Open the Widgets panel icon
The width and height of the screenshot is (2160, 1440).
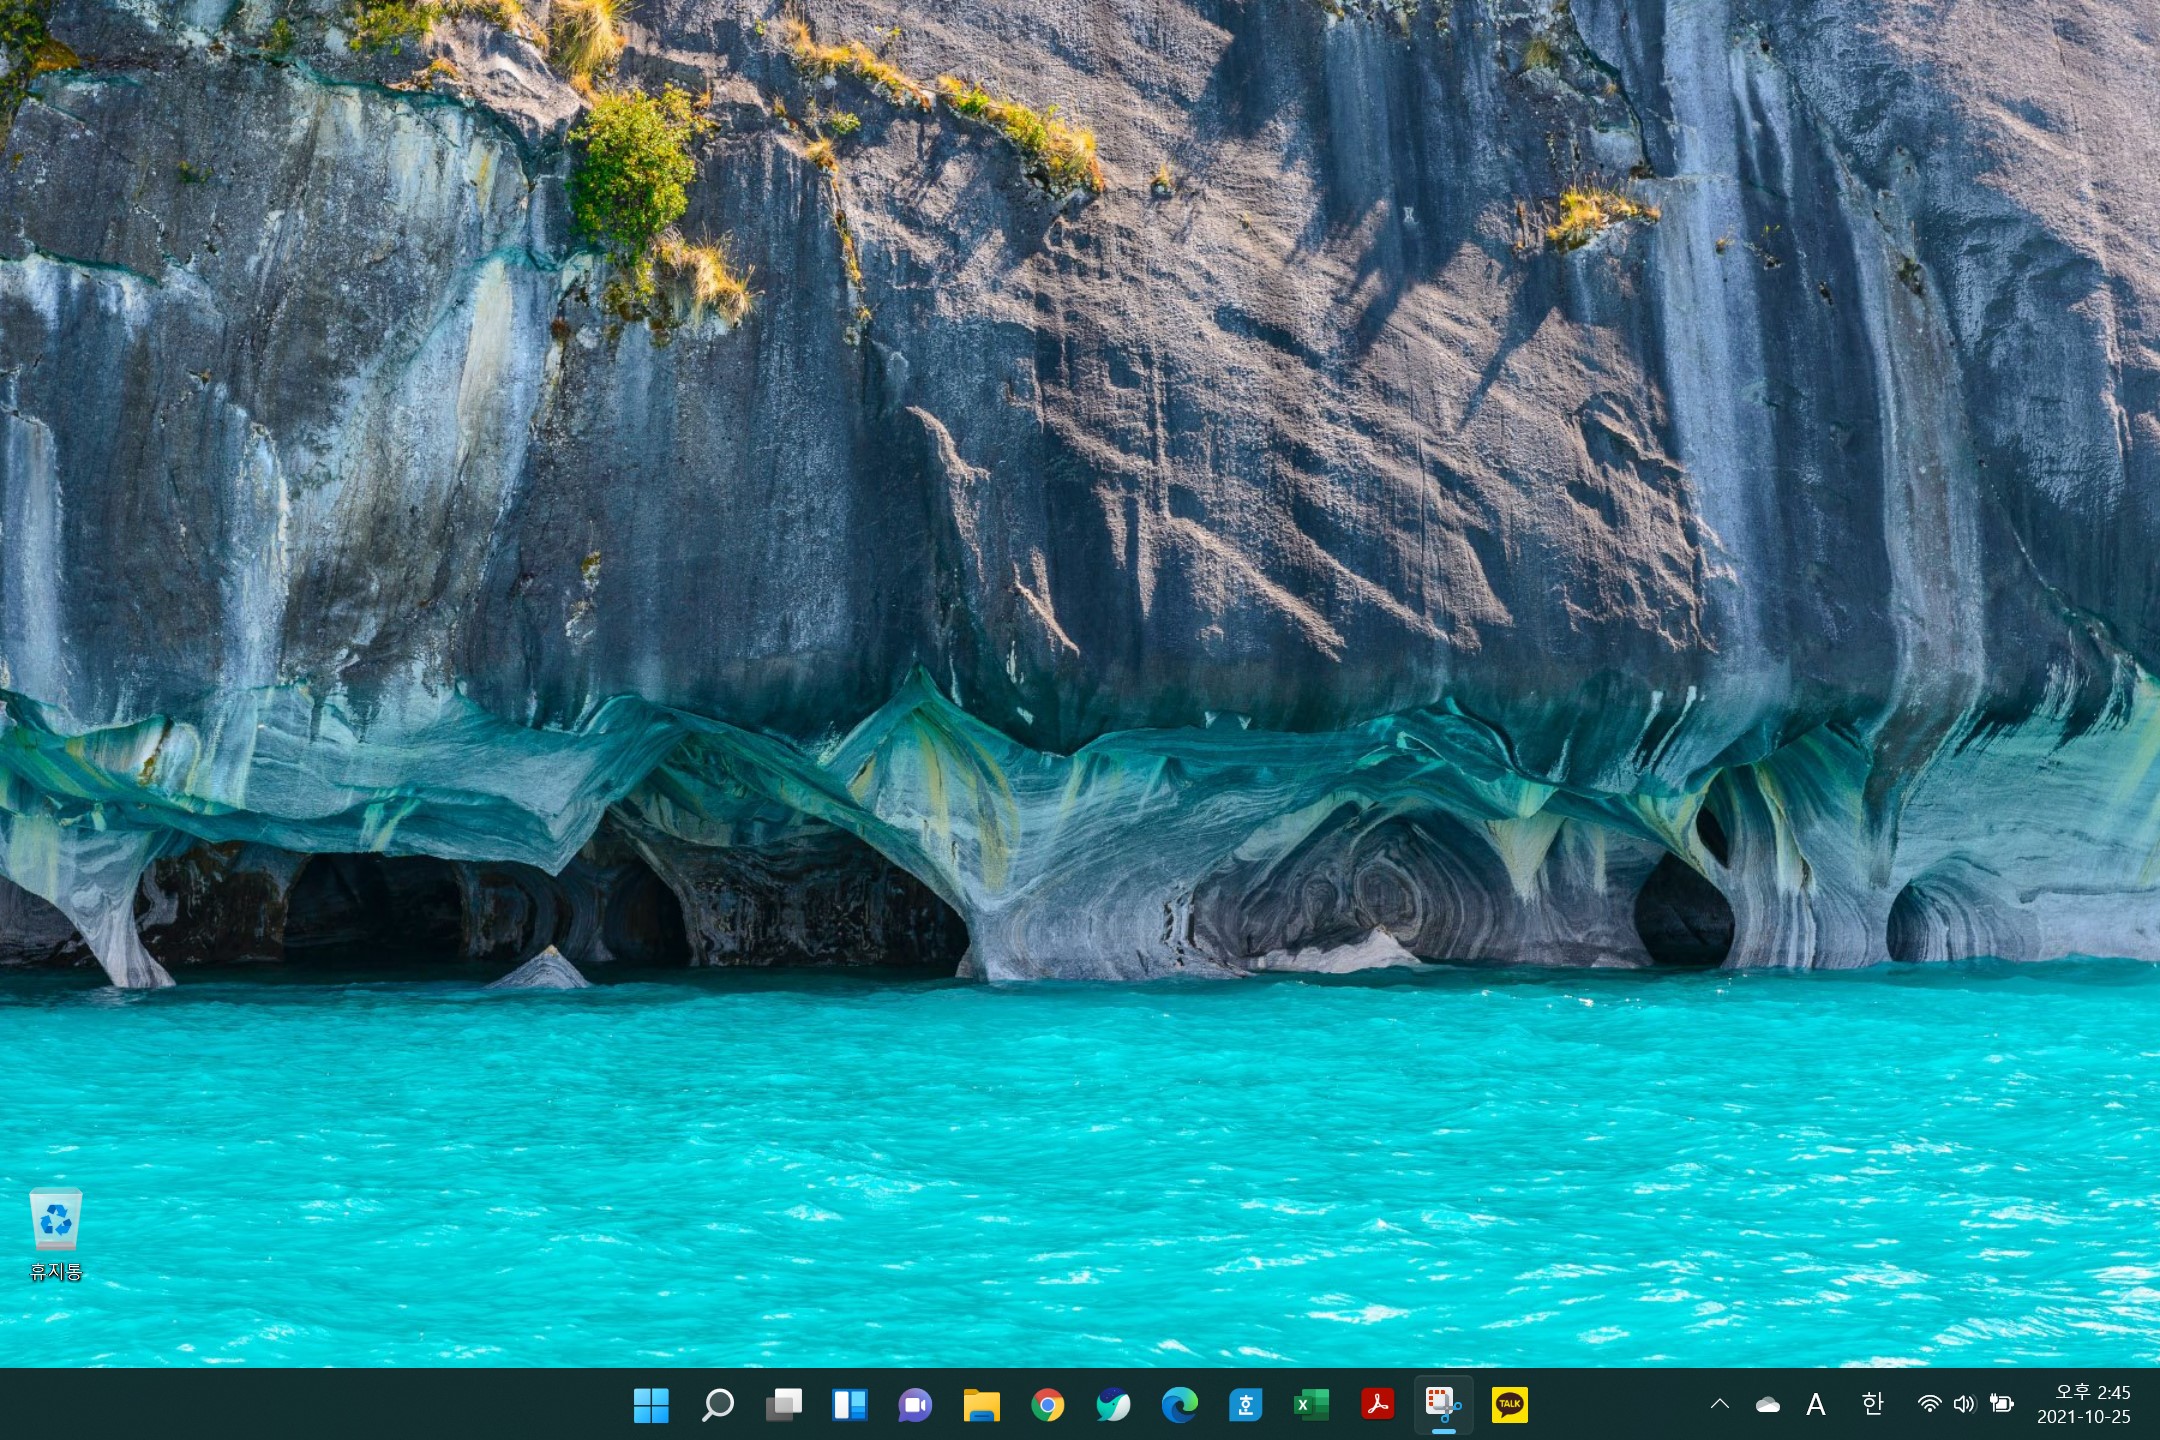point(849,1405)
